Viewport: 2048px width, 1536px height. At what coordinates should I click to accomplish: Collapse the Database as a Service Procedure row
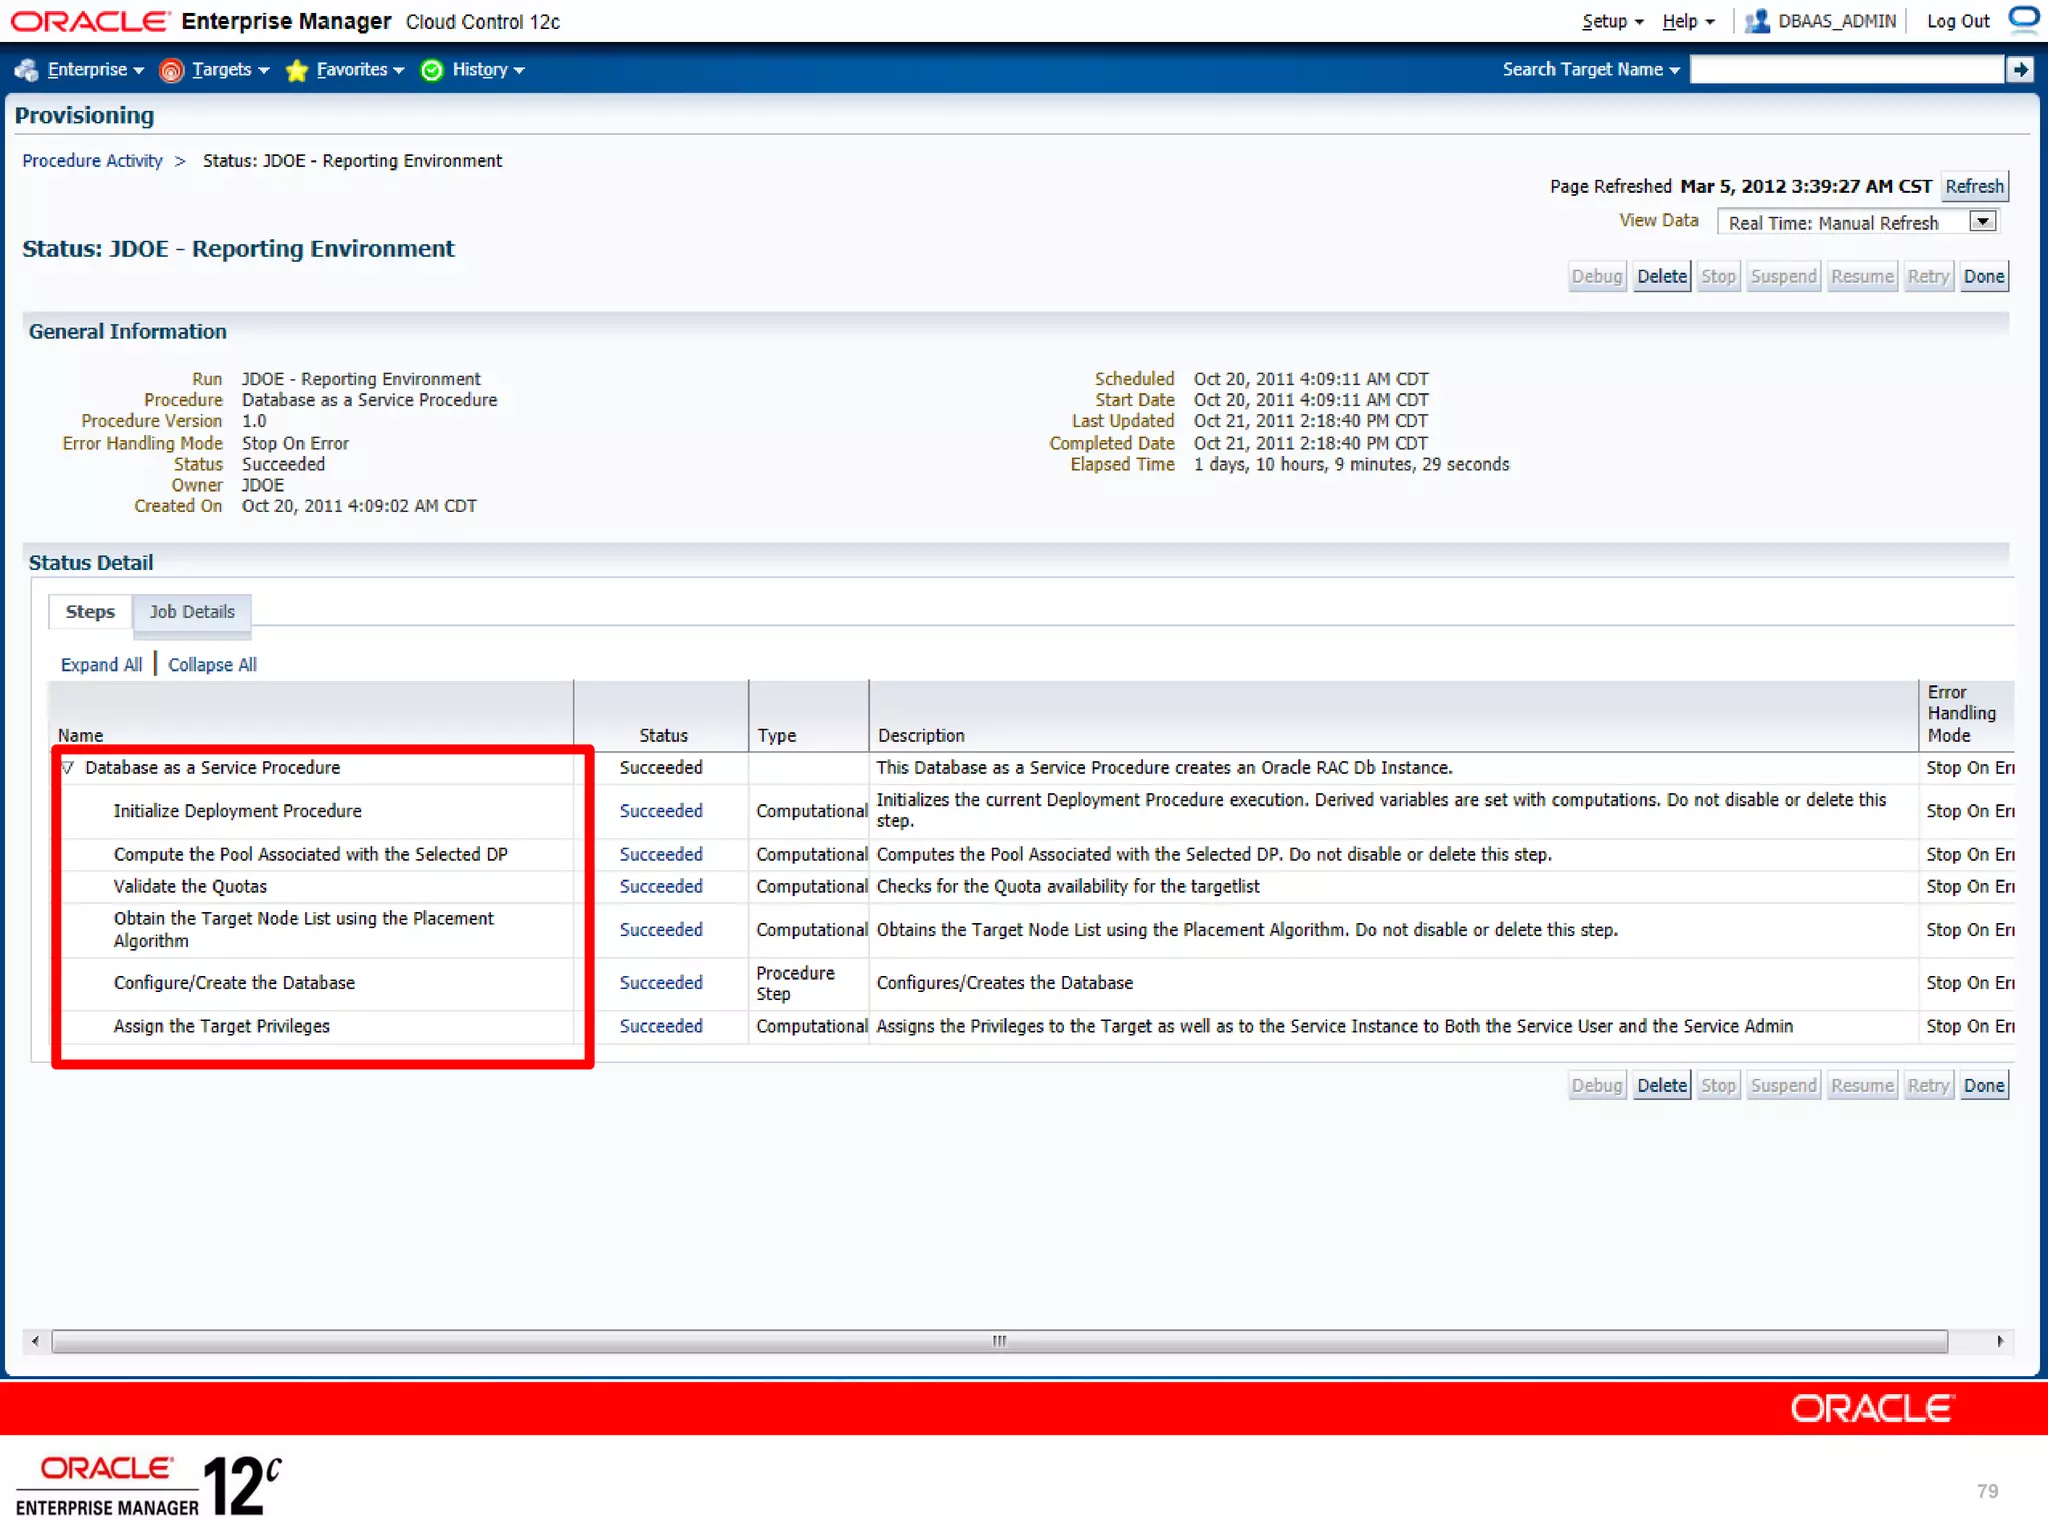point(68,768)
